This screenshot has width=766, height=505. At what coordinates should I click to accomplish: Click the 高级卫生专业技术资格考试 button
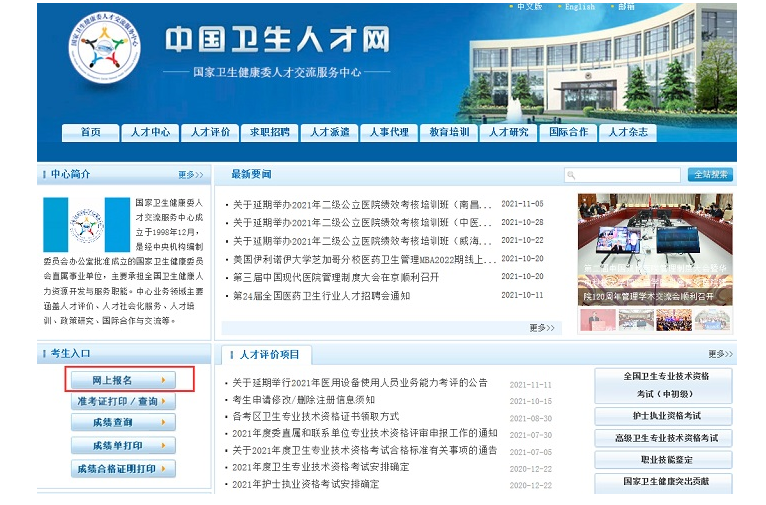(x=663, y=438)
